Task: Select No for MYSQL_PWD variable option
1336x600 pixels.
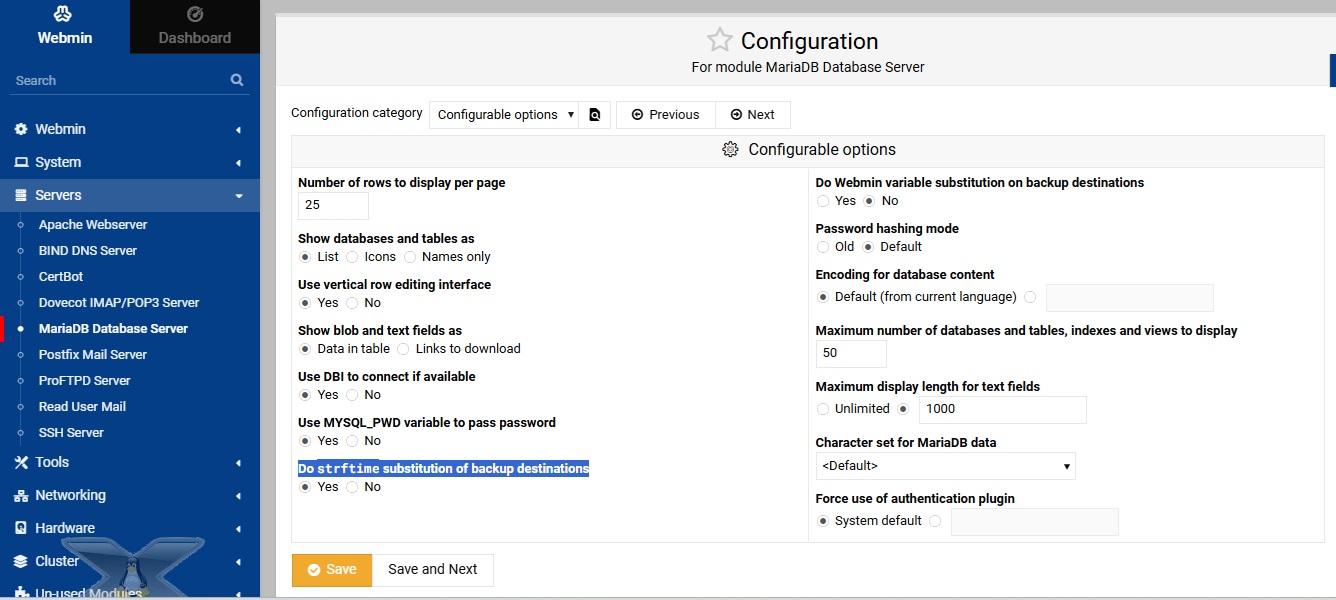Action: coord(352,441)
